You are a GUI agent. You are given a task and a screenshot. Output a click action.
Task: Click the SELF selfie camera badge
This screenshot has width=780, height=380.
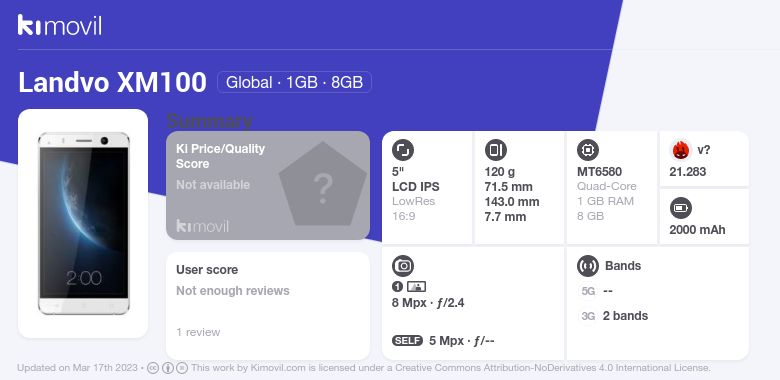(x=407, y=341)
